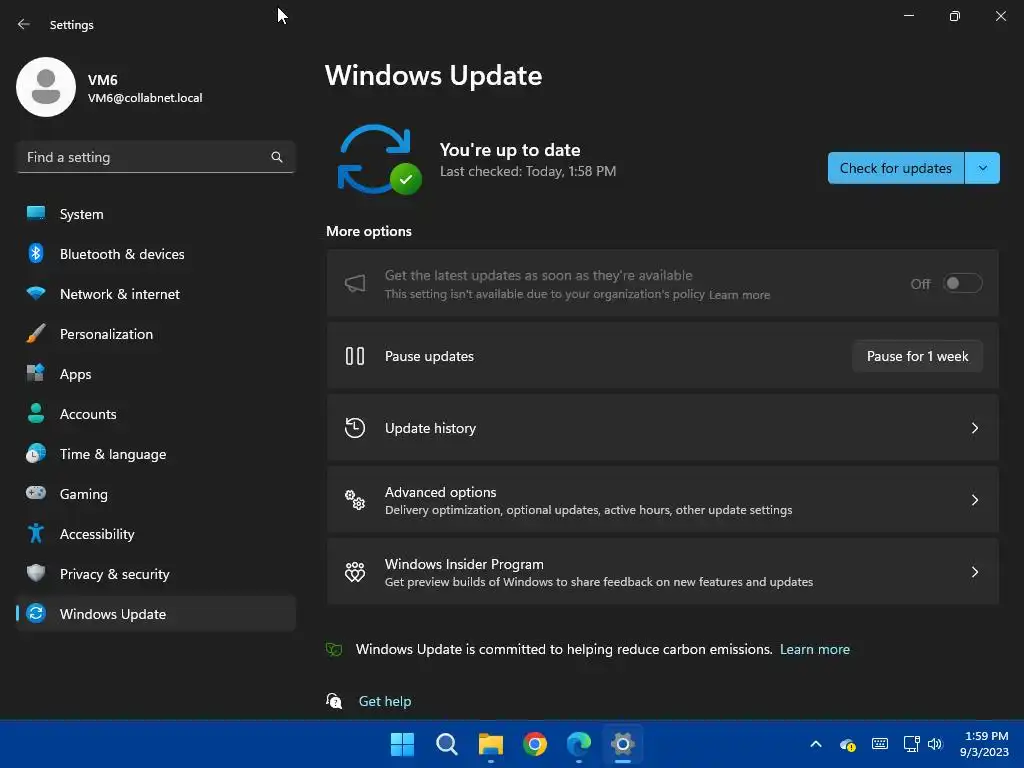Image resolution: width=1024 pixels, height=768 pixels.
Task: Expand Update history chevron
Action: click(x=974, y=428)
